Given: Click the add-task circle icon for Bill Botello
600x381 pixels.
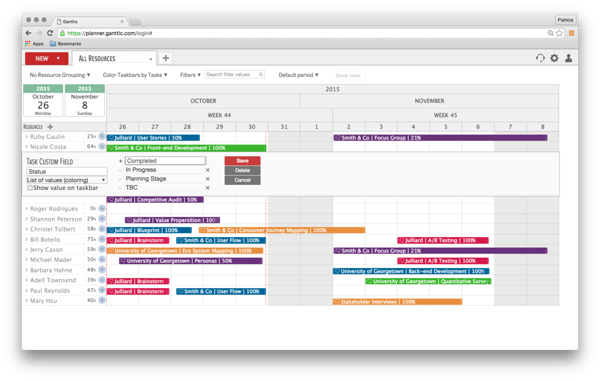Looking at the screenshot, I should click(x=102, y=239).
